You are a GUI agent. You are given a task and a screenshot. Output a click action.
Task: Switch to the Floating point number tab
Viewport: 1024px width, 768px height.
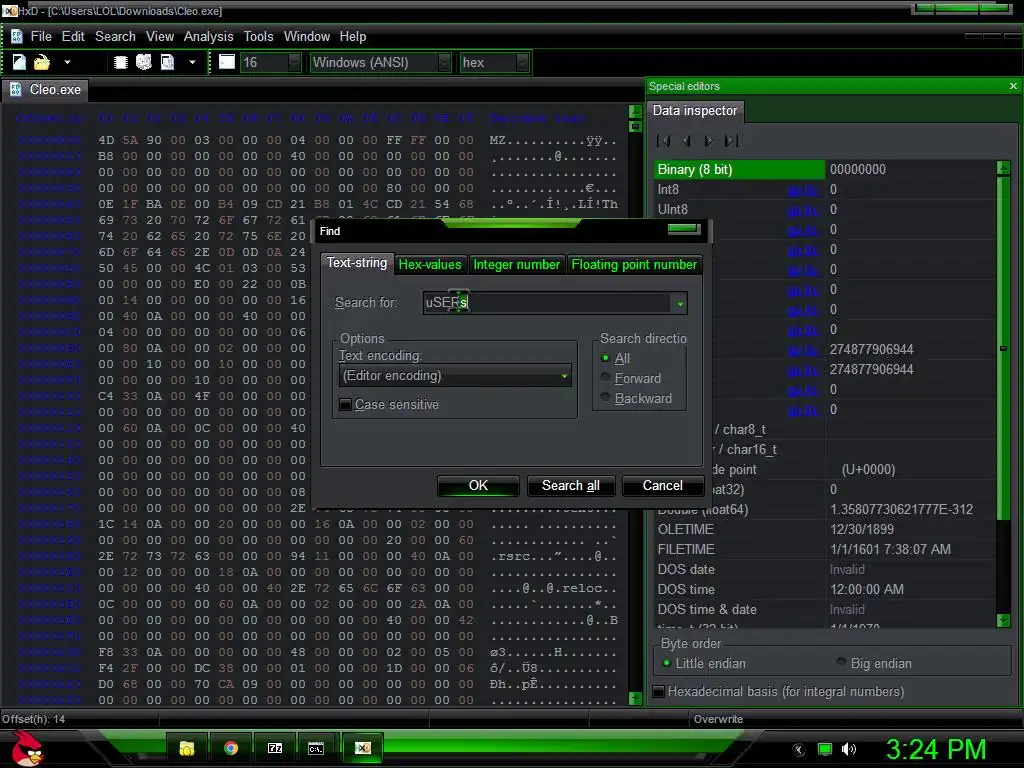[x=634, y=264]
